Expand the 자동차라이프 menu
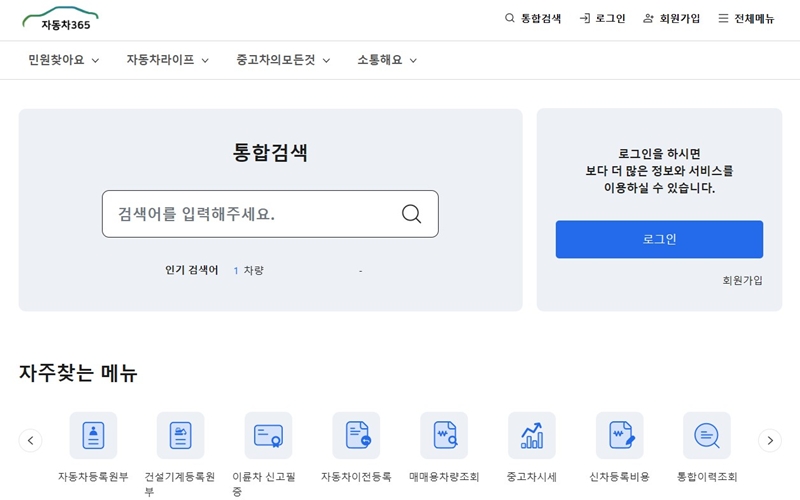The height and width of the screenshot is (500, 800). 168,60
